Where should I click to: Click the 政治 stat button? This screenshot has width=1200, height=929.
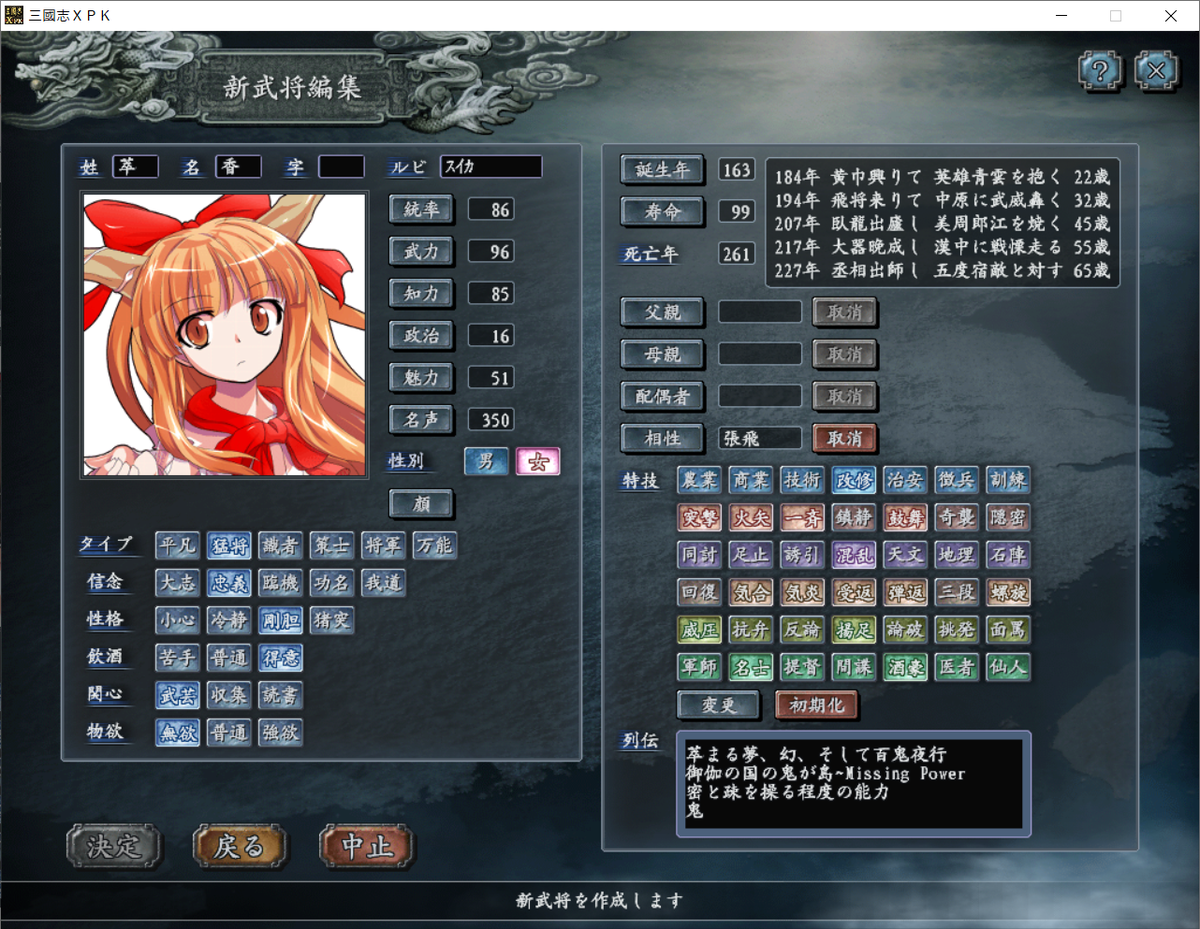coord(421,335)
